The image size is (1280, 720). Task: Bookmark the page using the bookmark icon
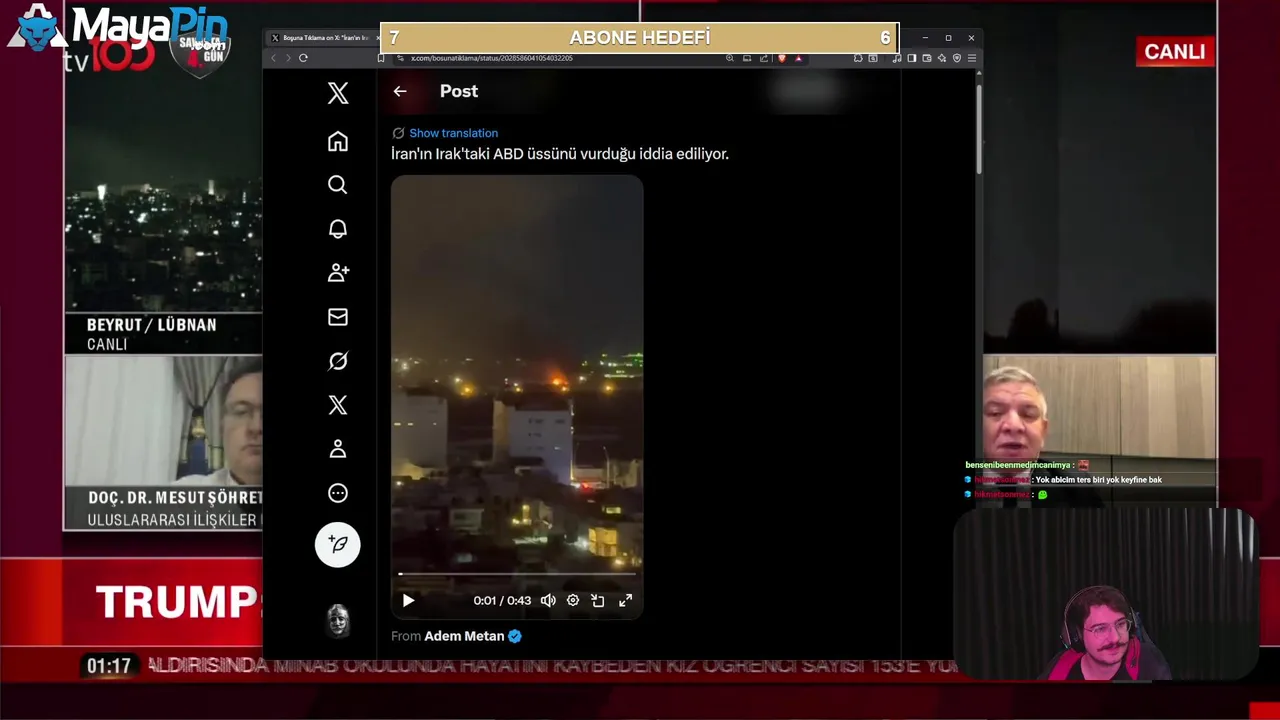point(381,58)
